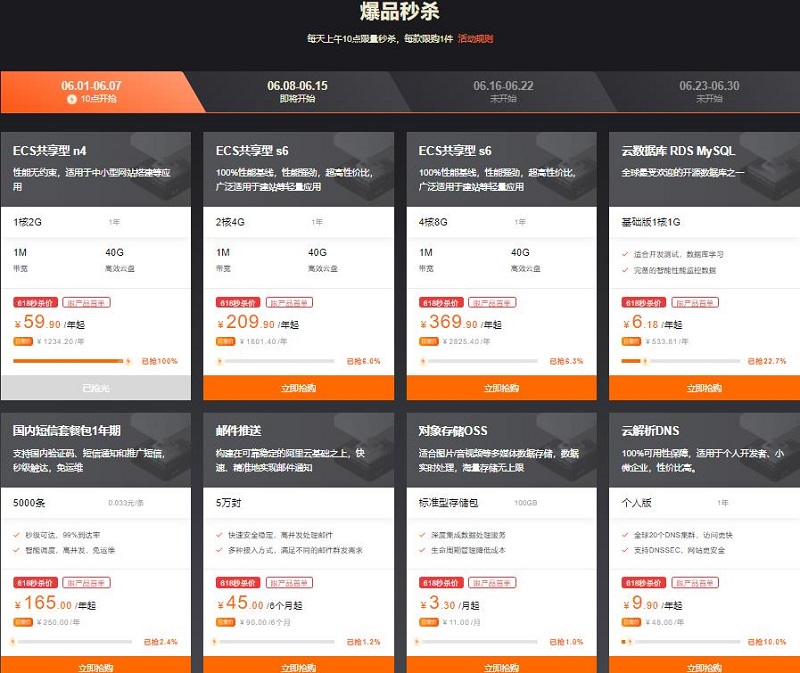Viewport: 800px width, 673px height.
Task: Click the 618秒杀价 tag on the ECS n4 card
Action: click(35, 303)
